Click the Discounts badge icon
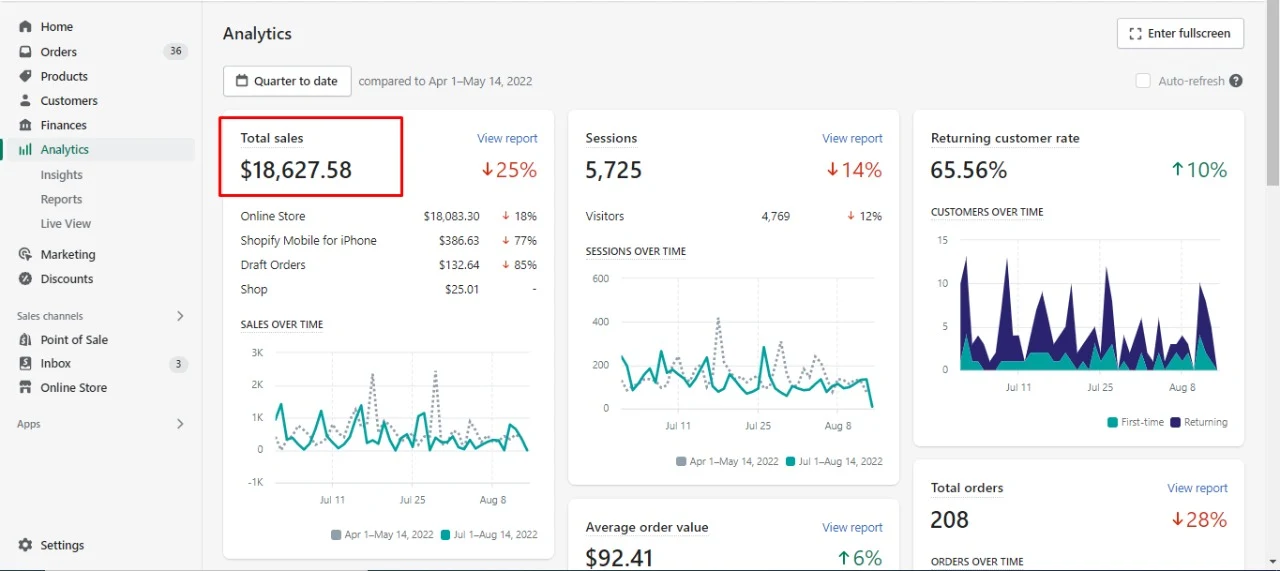Screen dimensions: 1280x571 click(x=25, y=278)
